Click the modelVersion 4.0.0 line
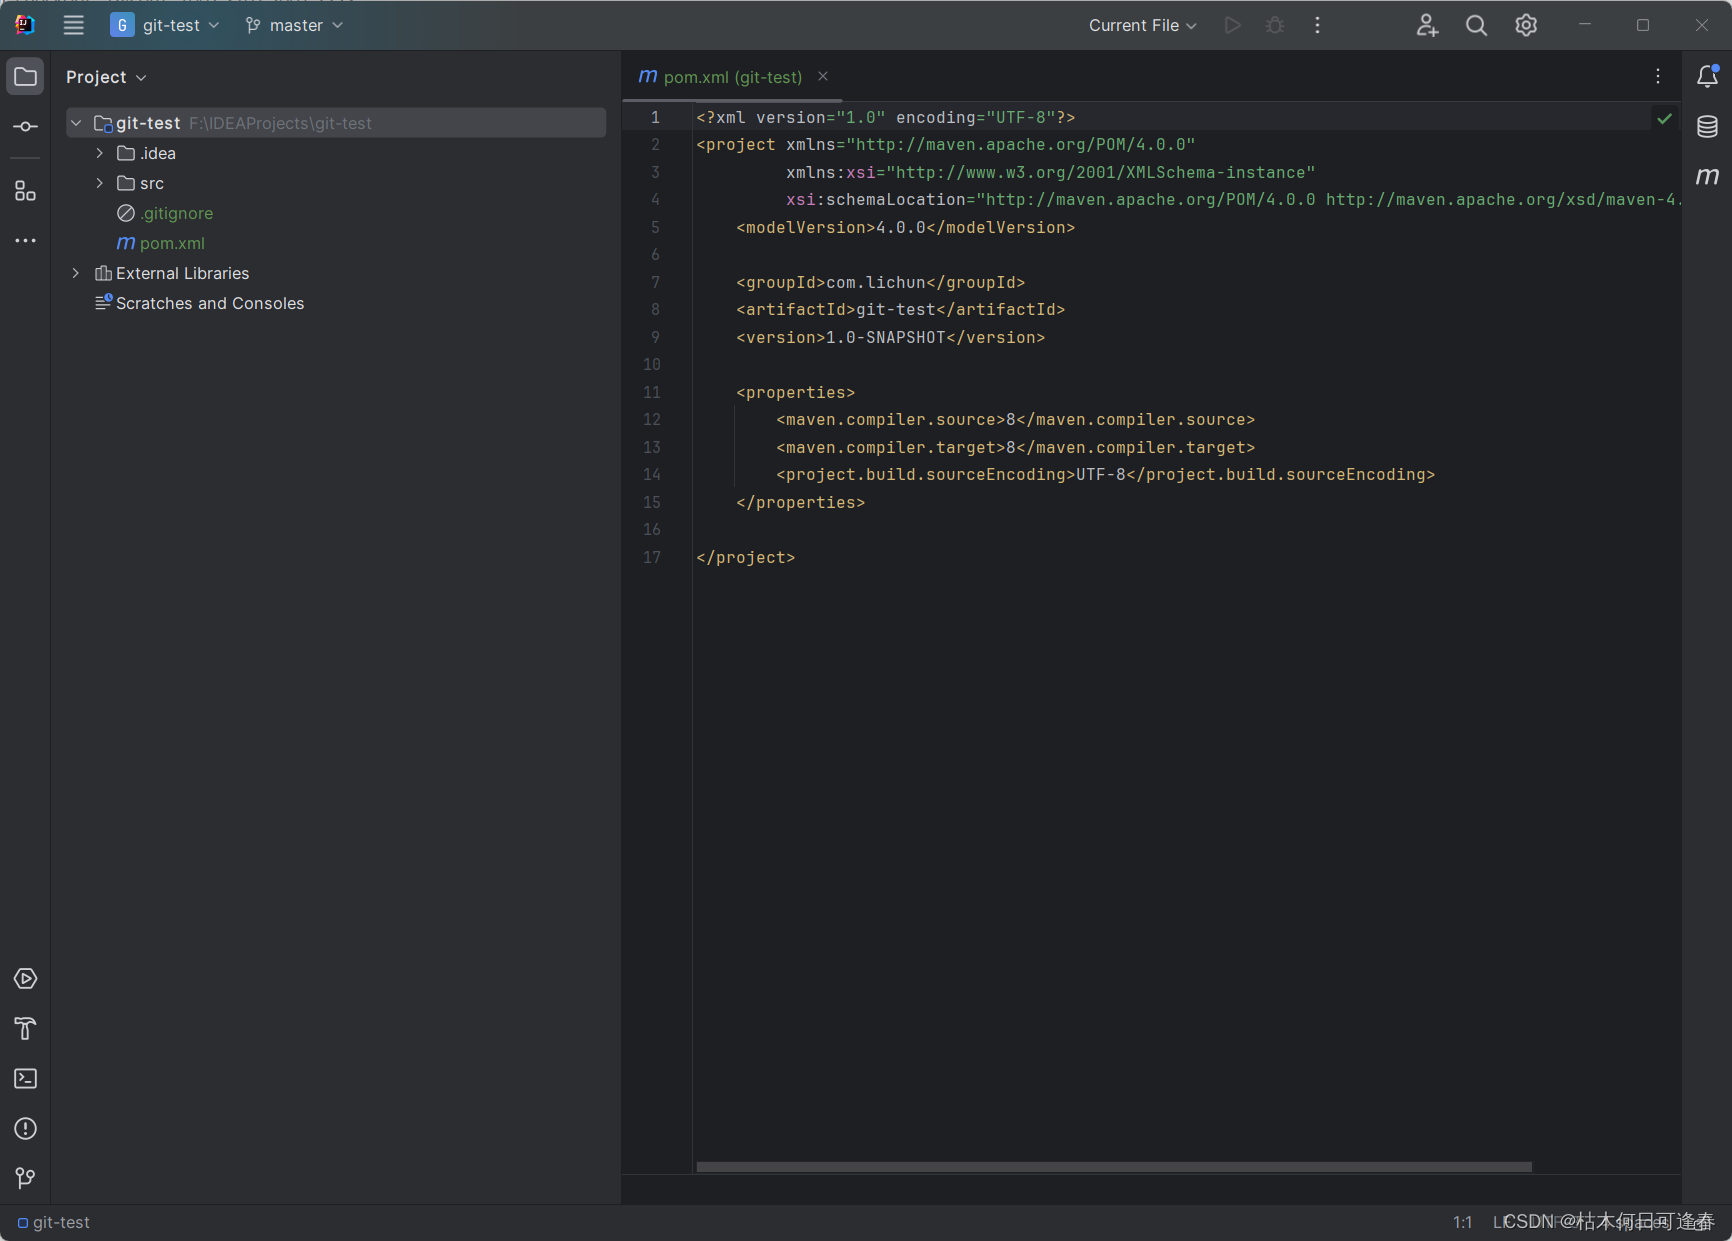The width and height of the screenshot is (1732, 1241). (x=906, y=227)
